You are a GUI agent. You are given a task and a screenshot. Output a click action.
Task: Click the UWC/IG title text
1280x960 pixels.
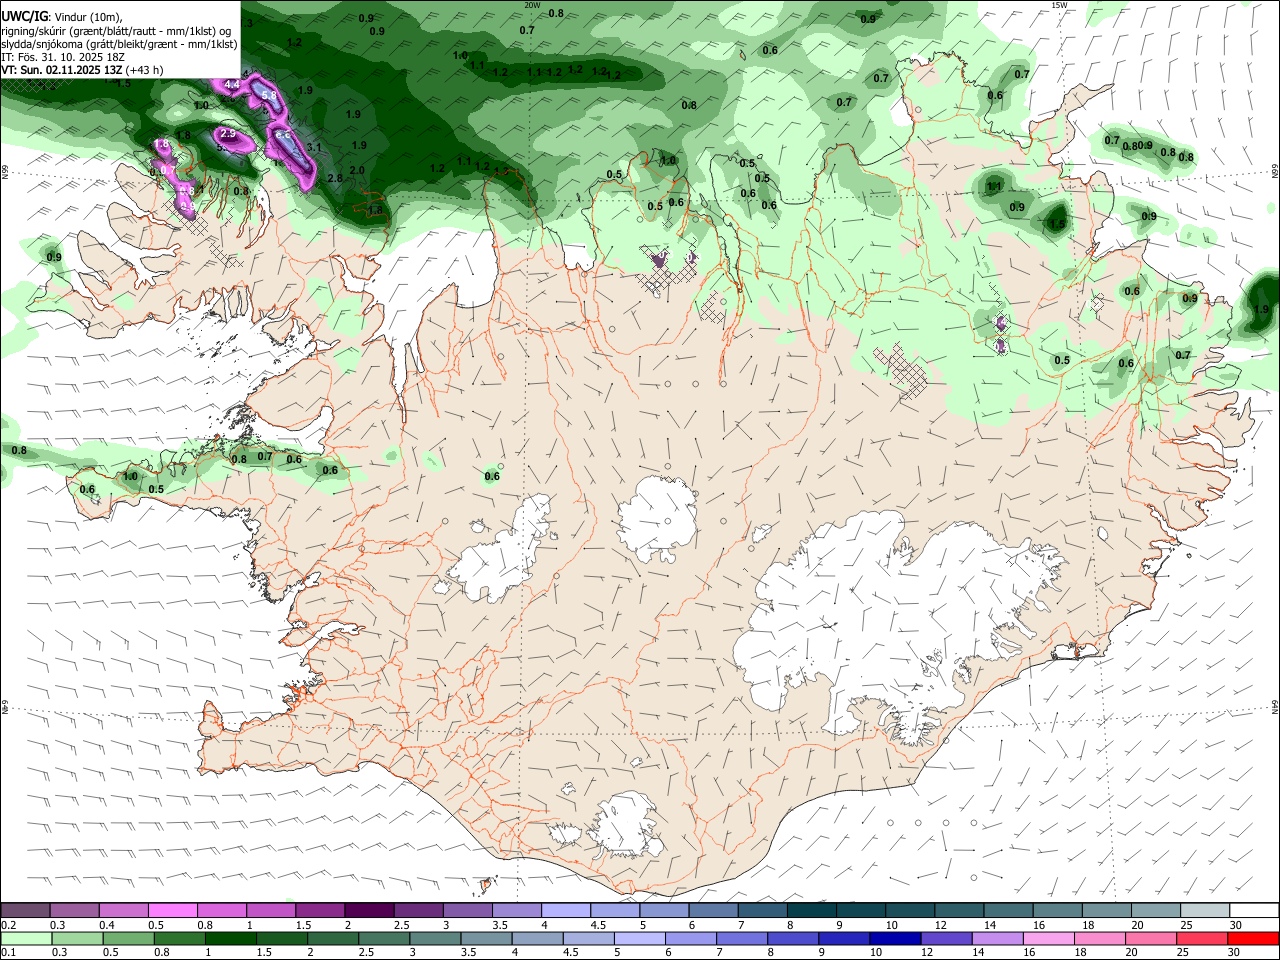tap(24, 15)
